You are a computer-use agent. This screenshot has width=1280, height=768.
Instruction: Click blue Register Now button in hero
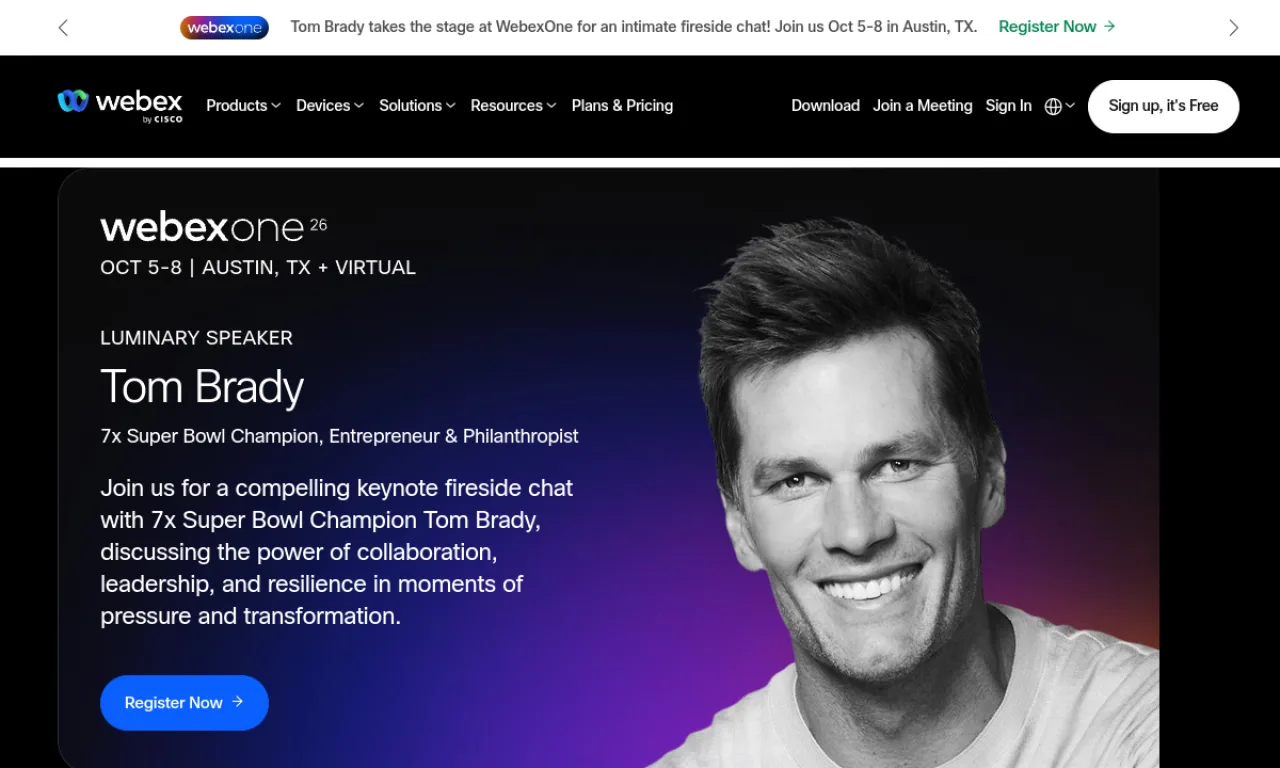coord(184,702)
